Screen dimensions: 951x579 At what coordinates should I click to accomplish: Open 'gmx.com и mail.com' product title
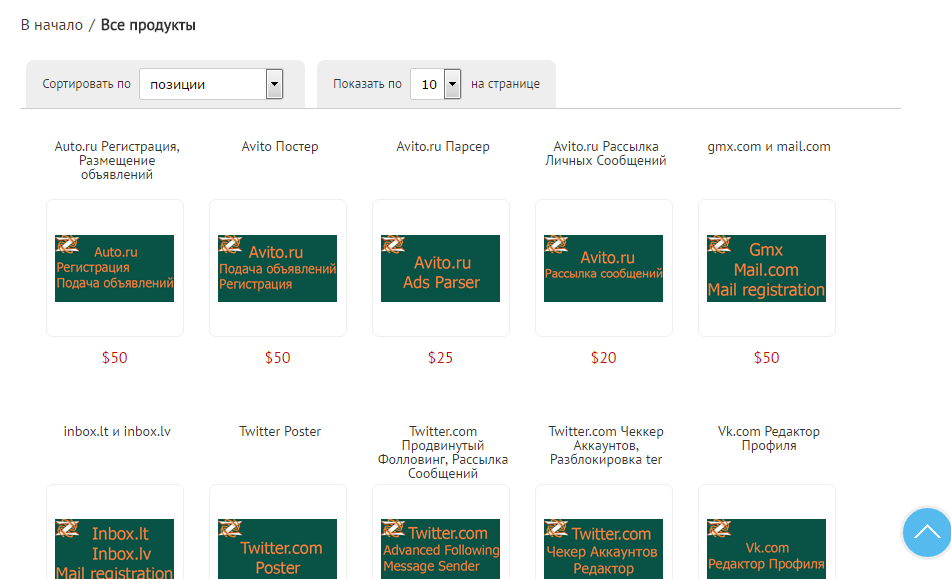[x=768, y=146]
